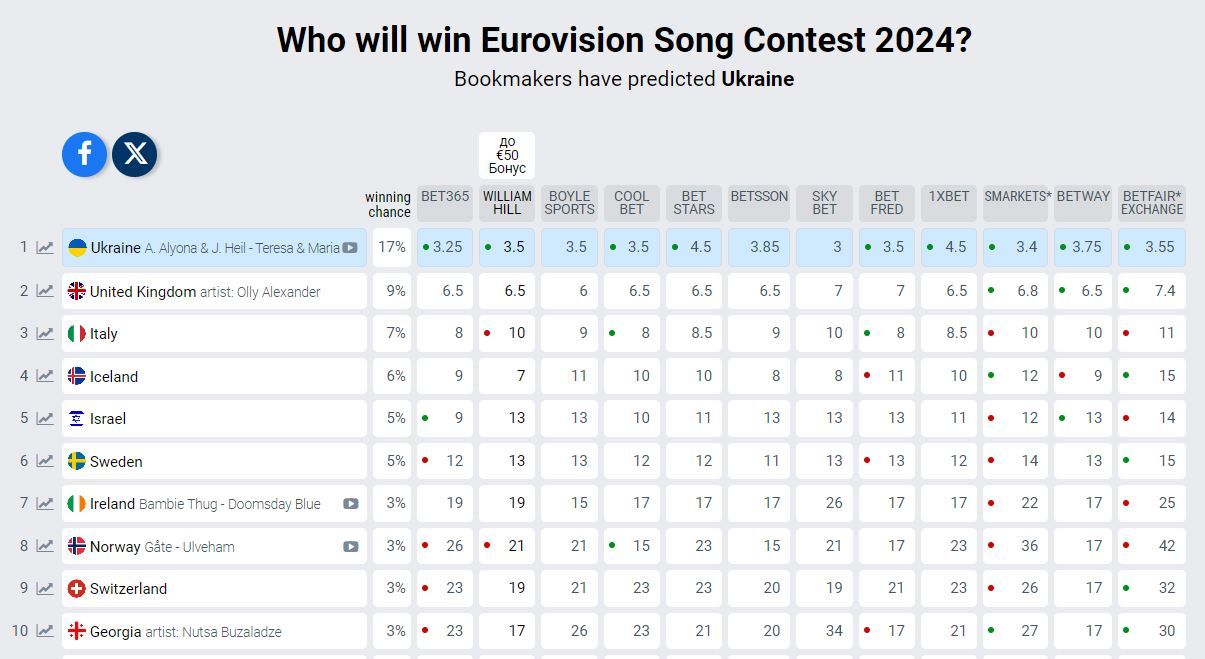Viewport: 1205px width, 659px height.
Task: Share the page on Facebook
Action: tap(85, 154)
